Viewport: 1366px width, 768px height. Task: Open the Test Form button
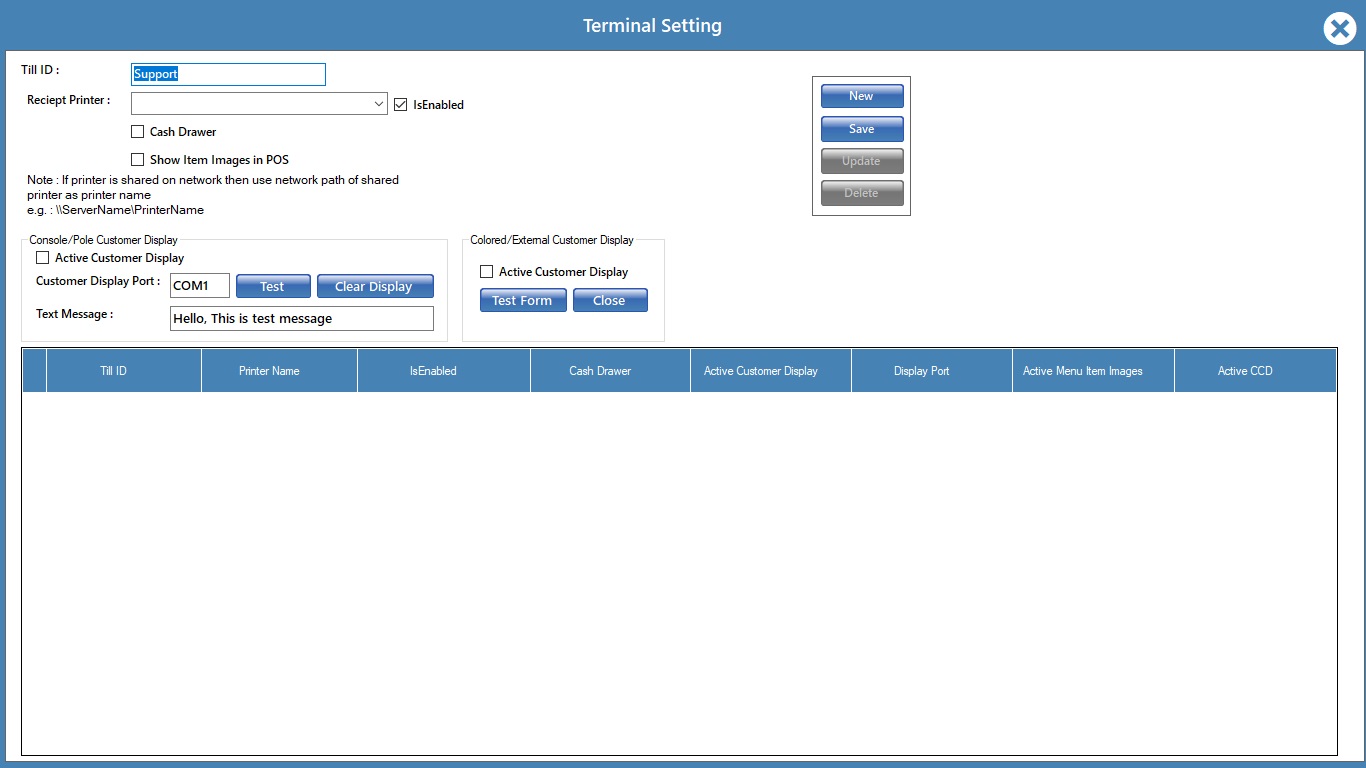coord(523,300)
